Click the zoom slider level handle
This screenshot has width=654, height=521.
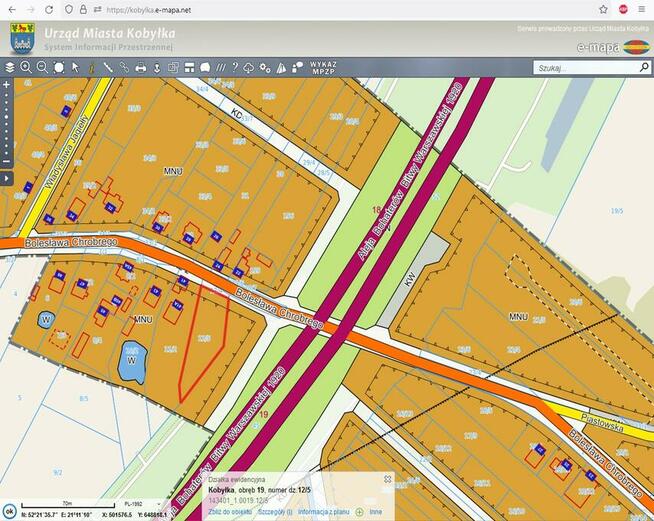6,118
